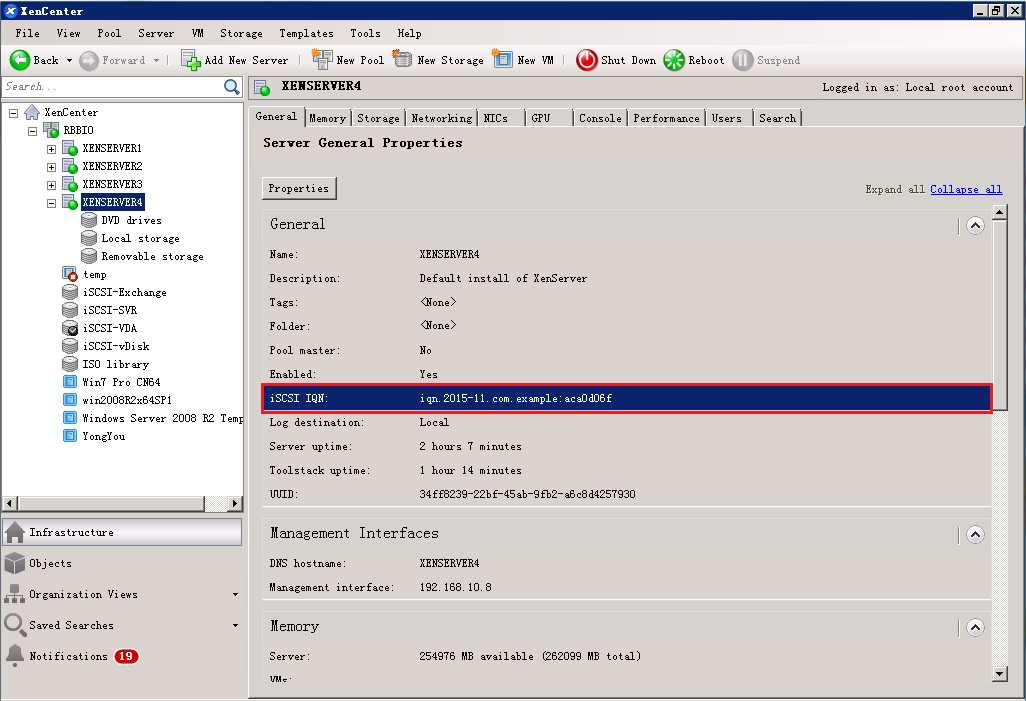Click the tree pane scroll right arrow
1026x701 pixels.
click(x=235, y=503)
